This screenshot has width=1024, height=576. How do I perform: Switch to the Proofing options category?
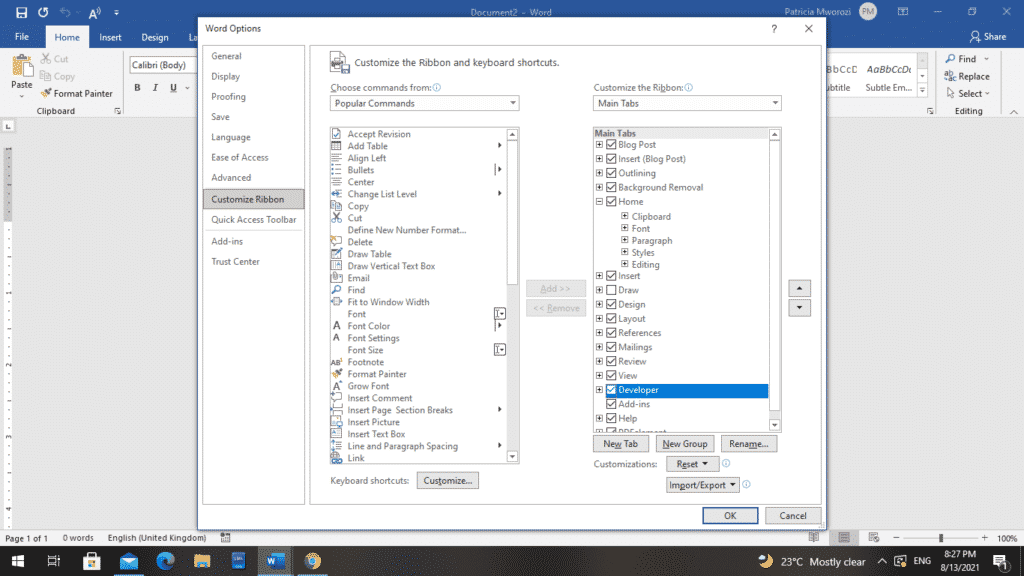point(228,97)
